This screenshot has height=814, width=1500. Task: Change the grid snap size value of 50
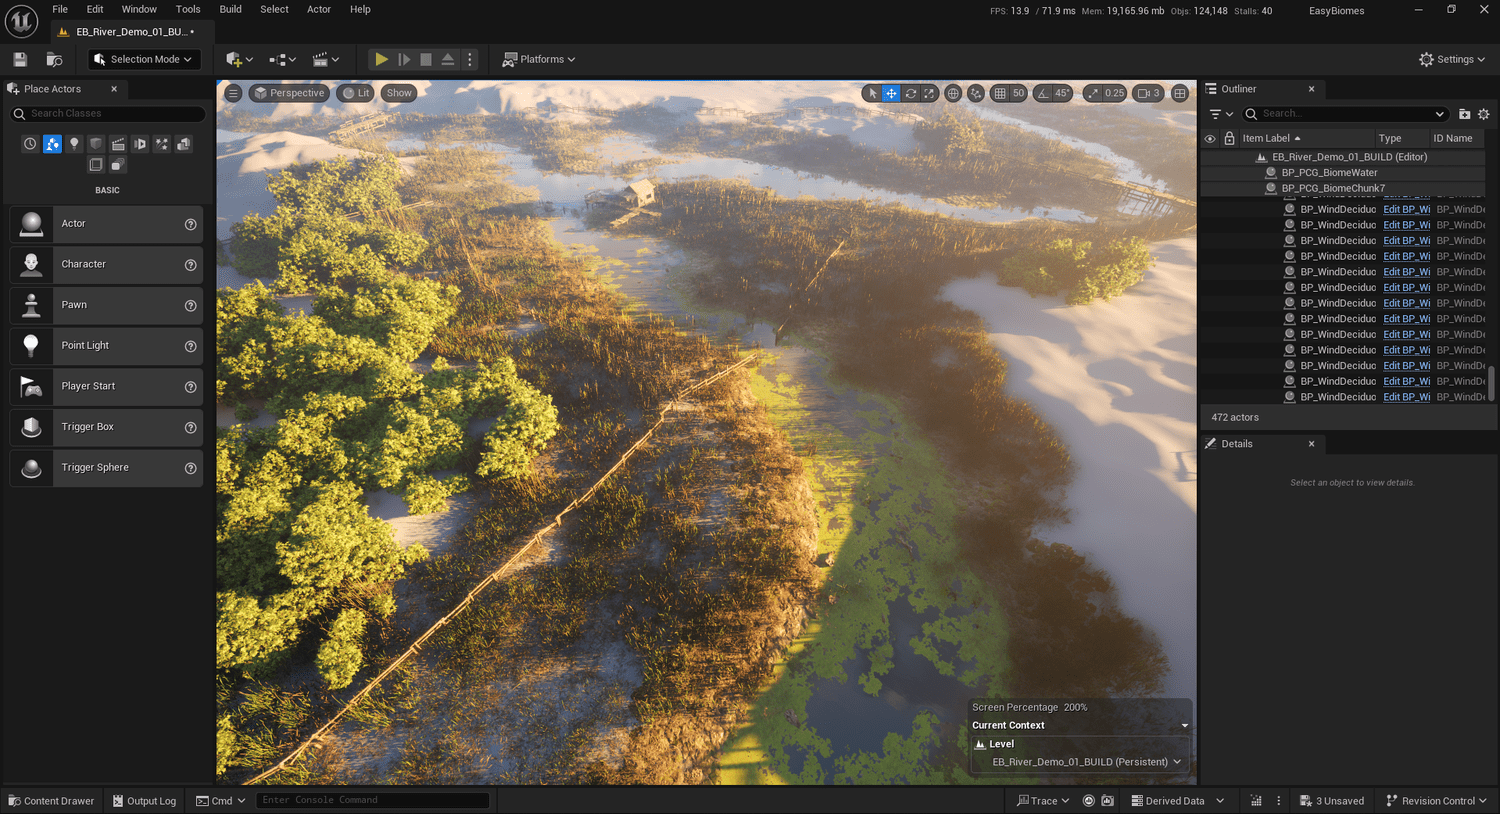(x=1018, y=93)
